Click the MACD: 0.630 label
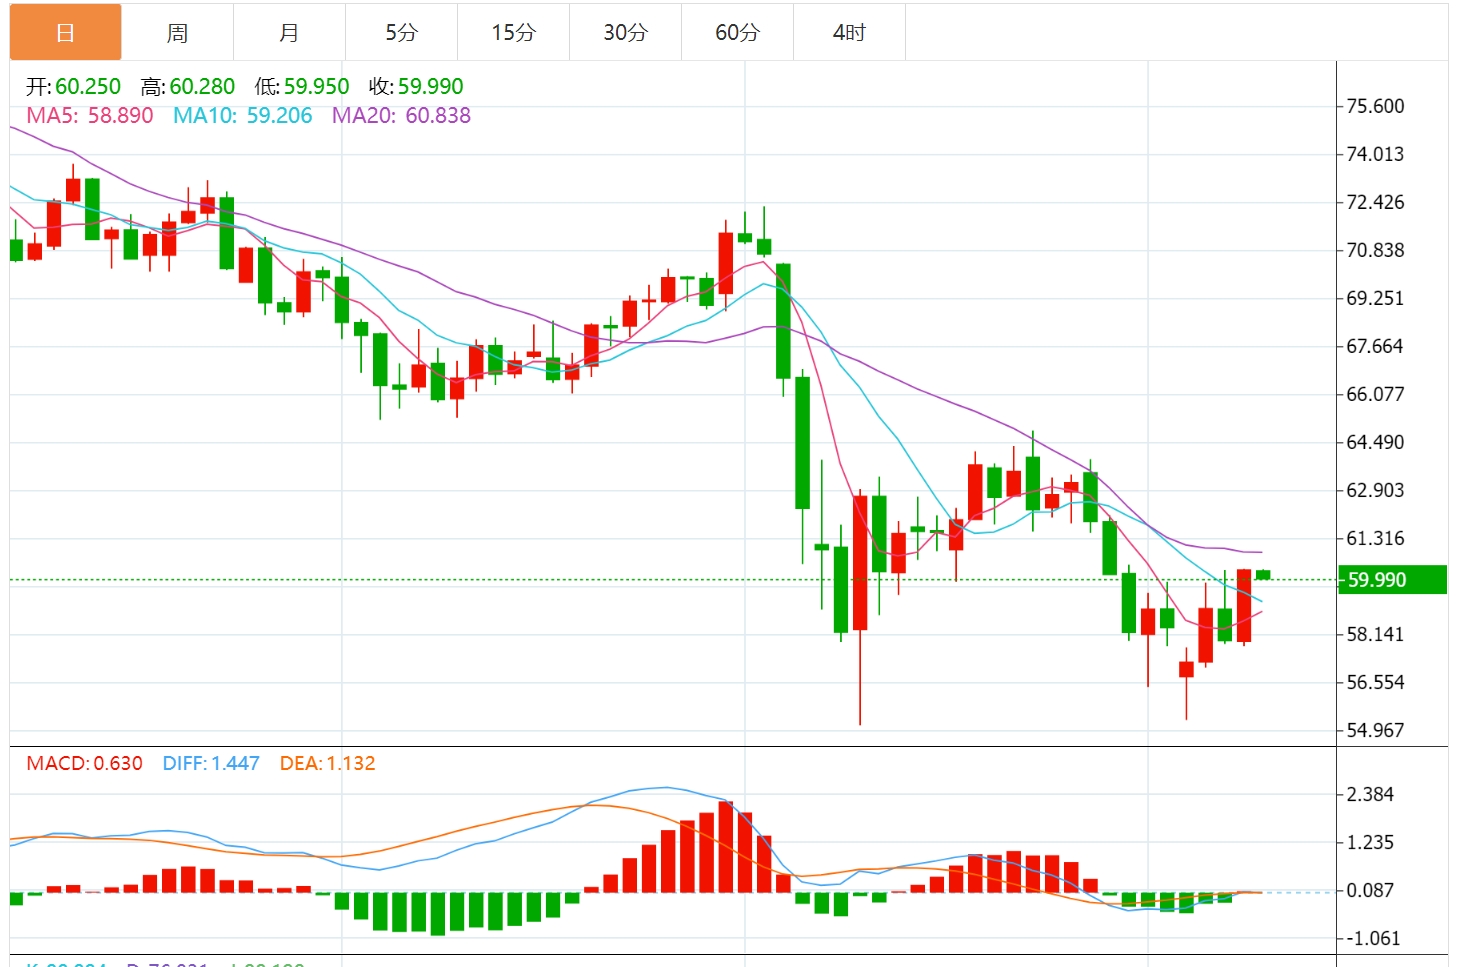Viewport: 1473px width, 967px height. (84, 764)
